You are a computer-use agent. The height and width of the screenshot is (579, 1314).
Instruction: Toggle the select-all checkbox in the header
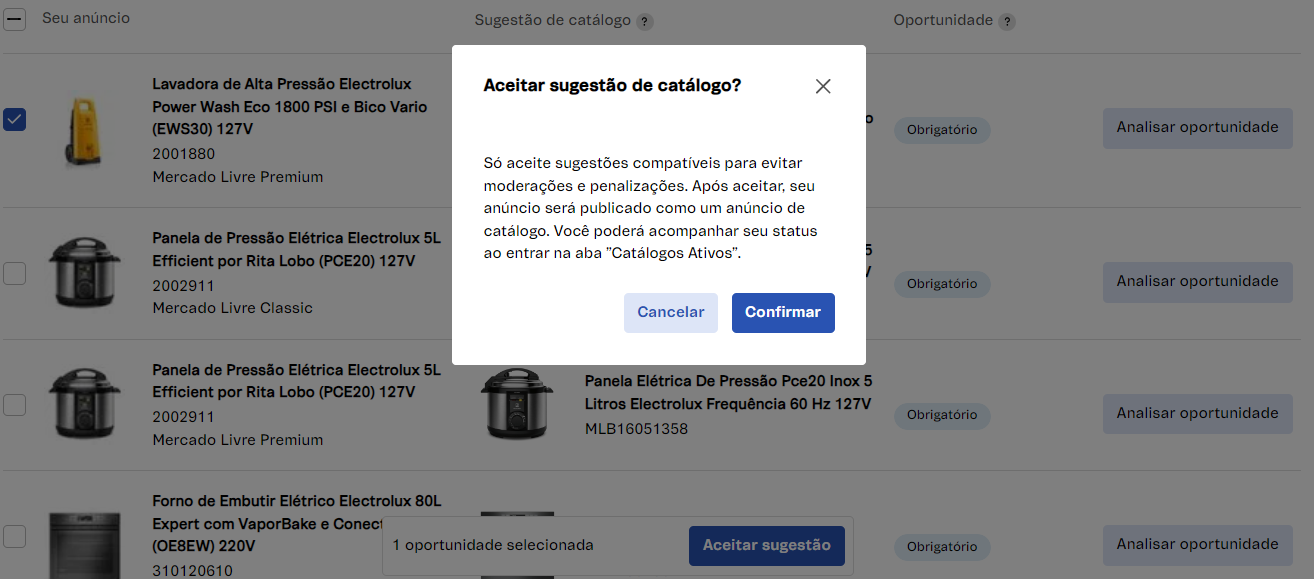[x=14, y=18]
